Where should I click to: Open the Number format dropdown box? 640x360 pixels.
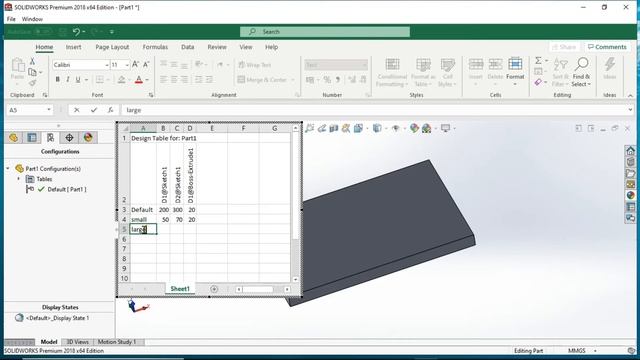click(x=336, y=64)
